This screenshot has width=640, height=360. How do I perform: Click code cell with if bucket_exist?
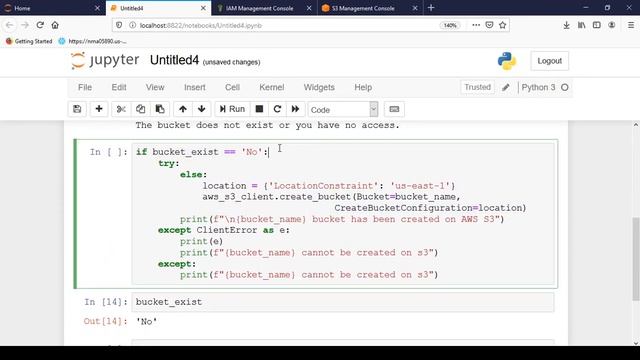[x=343, y=213]
